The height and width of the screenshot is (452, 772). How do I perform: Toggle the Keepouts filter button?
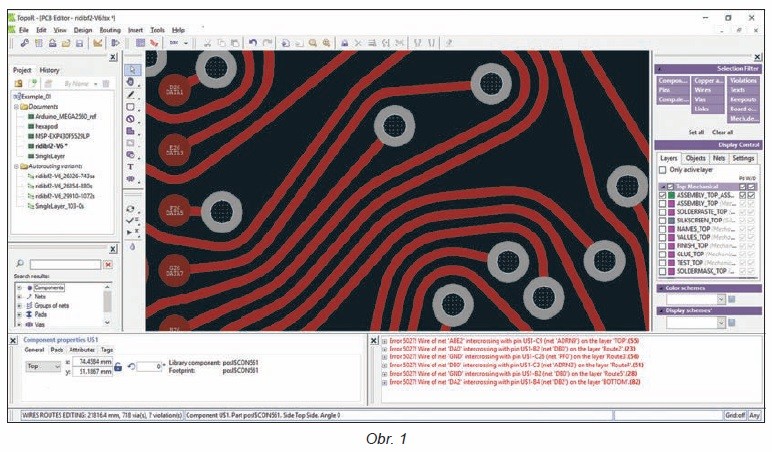(x=743, y=99)
